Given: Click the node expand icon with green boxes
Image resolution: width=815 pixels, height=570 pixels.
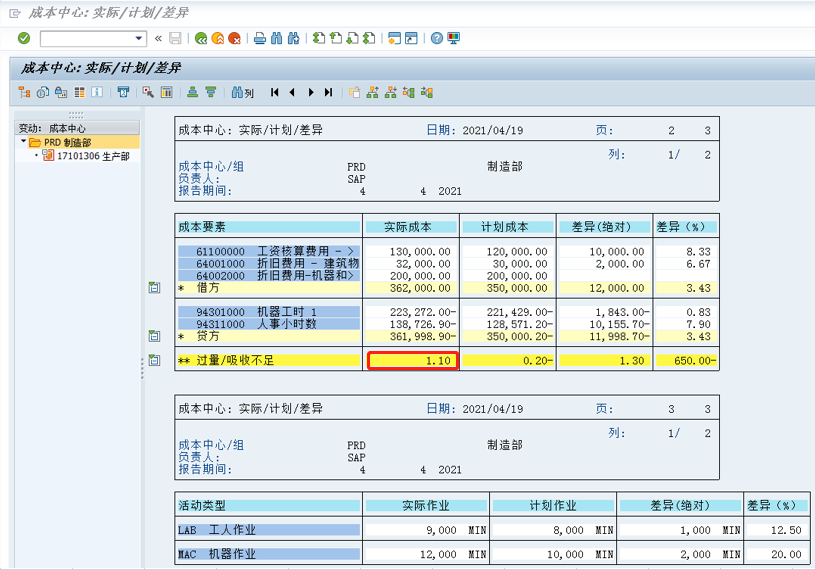Looking at the screenshot, I should 409,92.
